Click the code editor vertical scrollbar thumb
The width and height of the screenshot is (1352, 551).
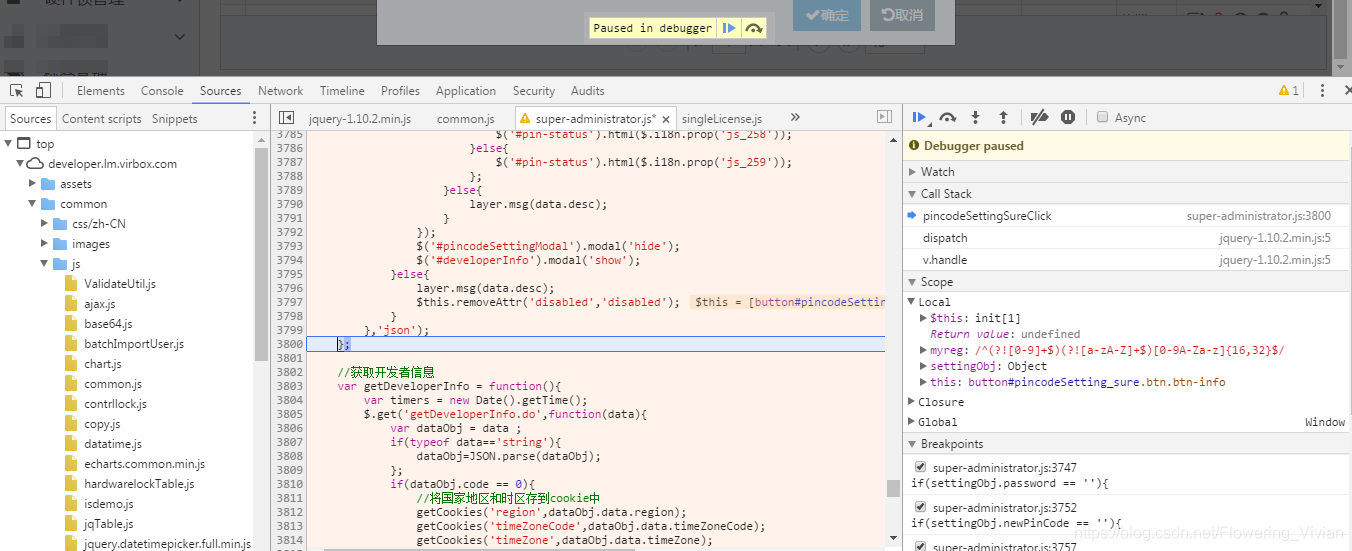(893, 488)
